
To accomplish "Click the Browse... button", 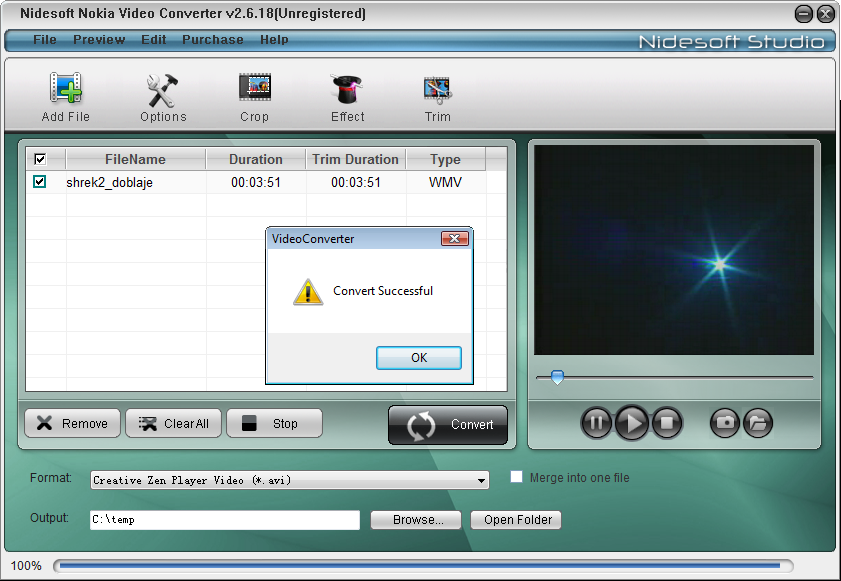I will point(416,520).
